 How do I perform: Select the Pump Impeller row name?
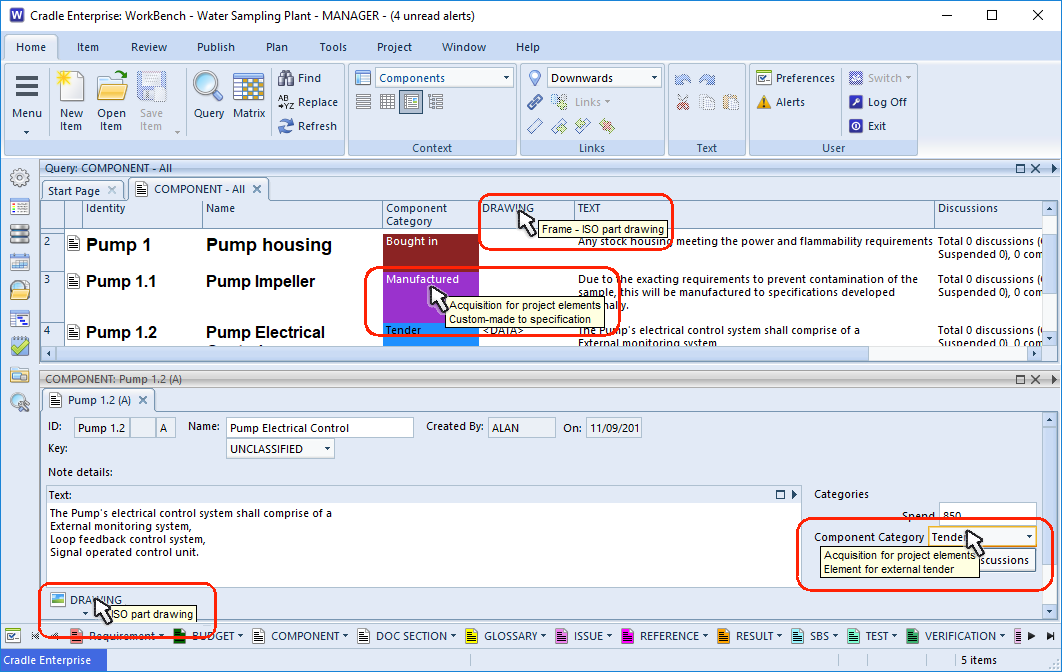click(260, 281)
